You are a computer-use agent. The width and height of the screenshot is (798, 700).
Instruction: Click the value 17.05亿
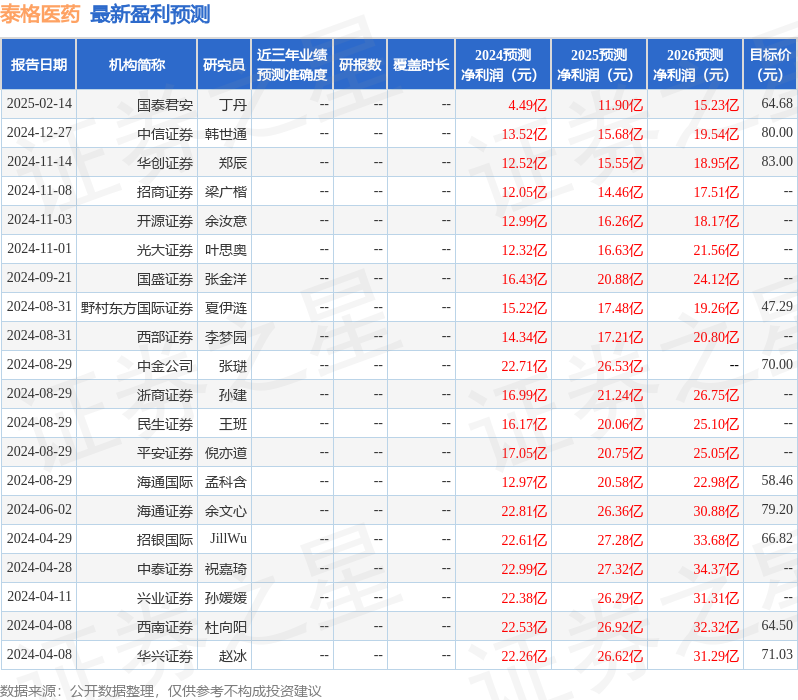[524, 454]
